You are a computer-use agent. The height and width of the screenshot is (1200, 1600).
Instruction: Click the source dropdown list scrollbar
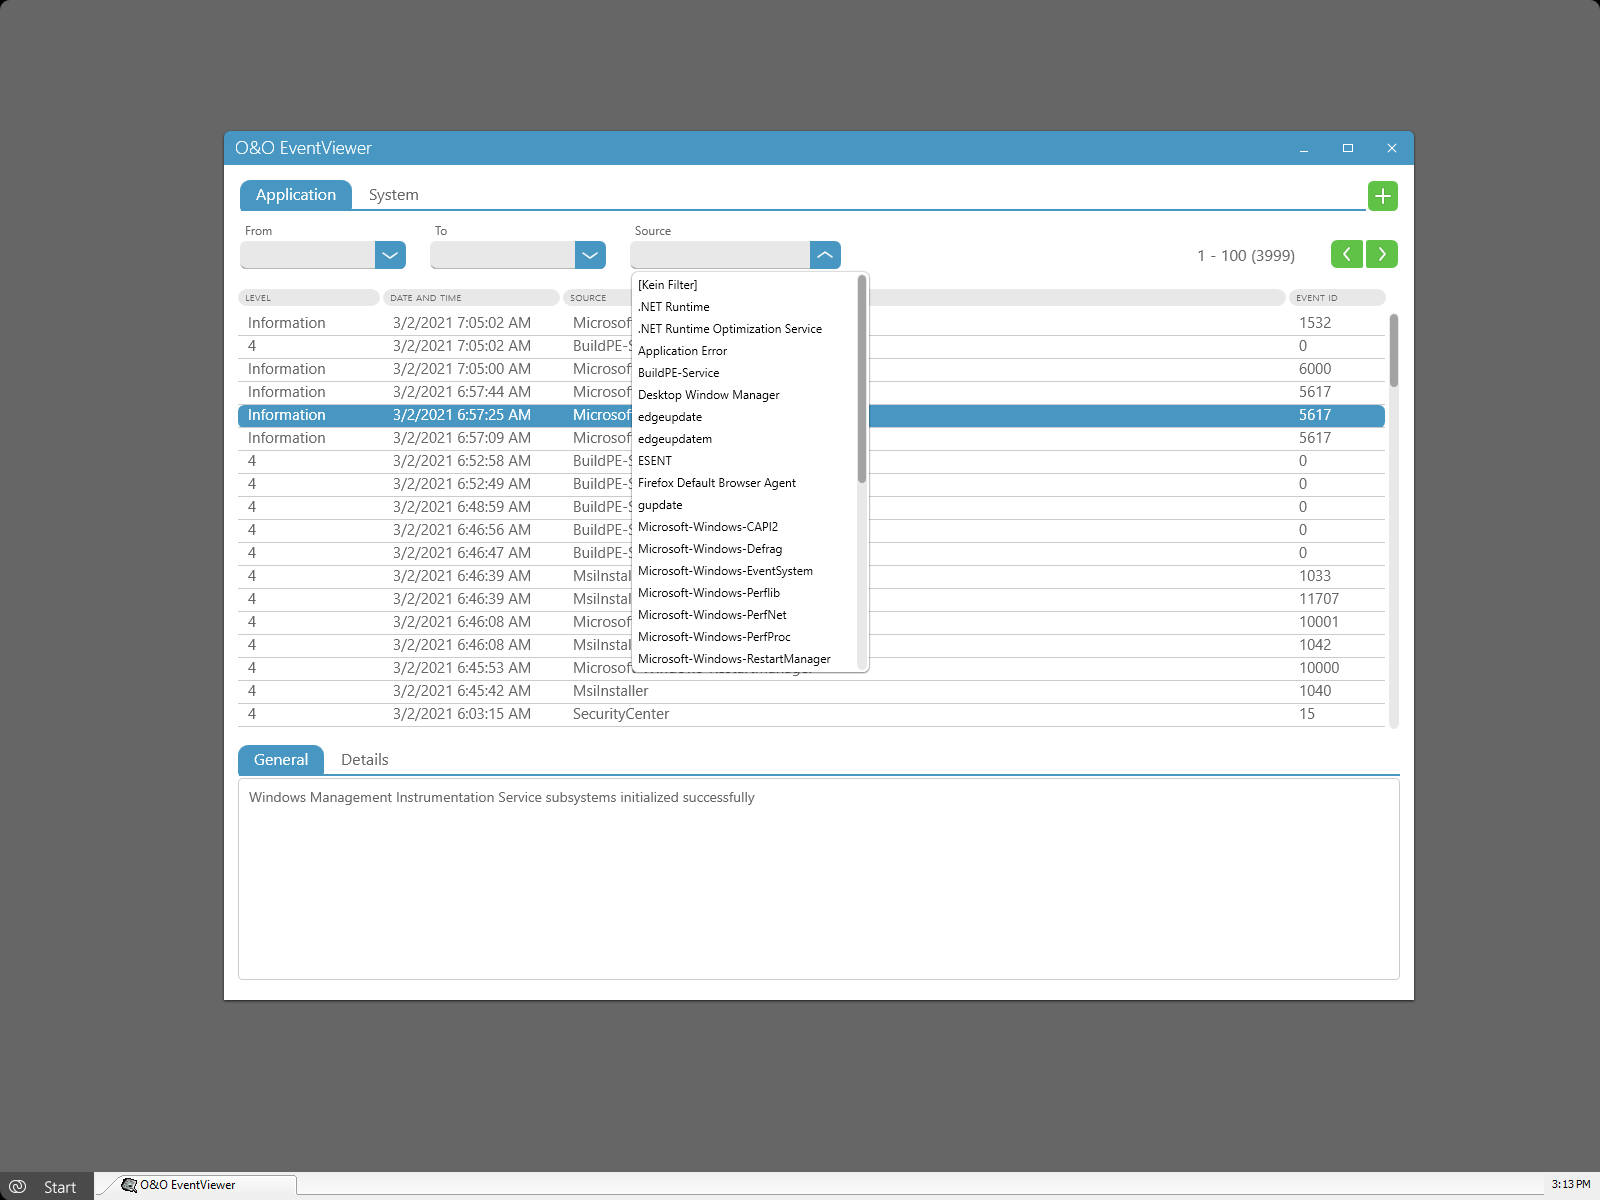[862, 380]
